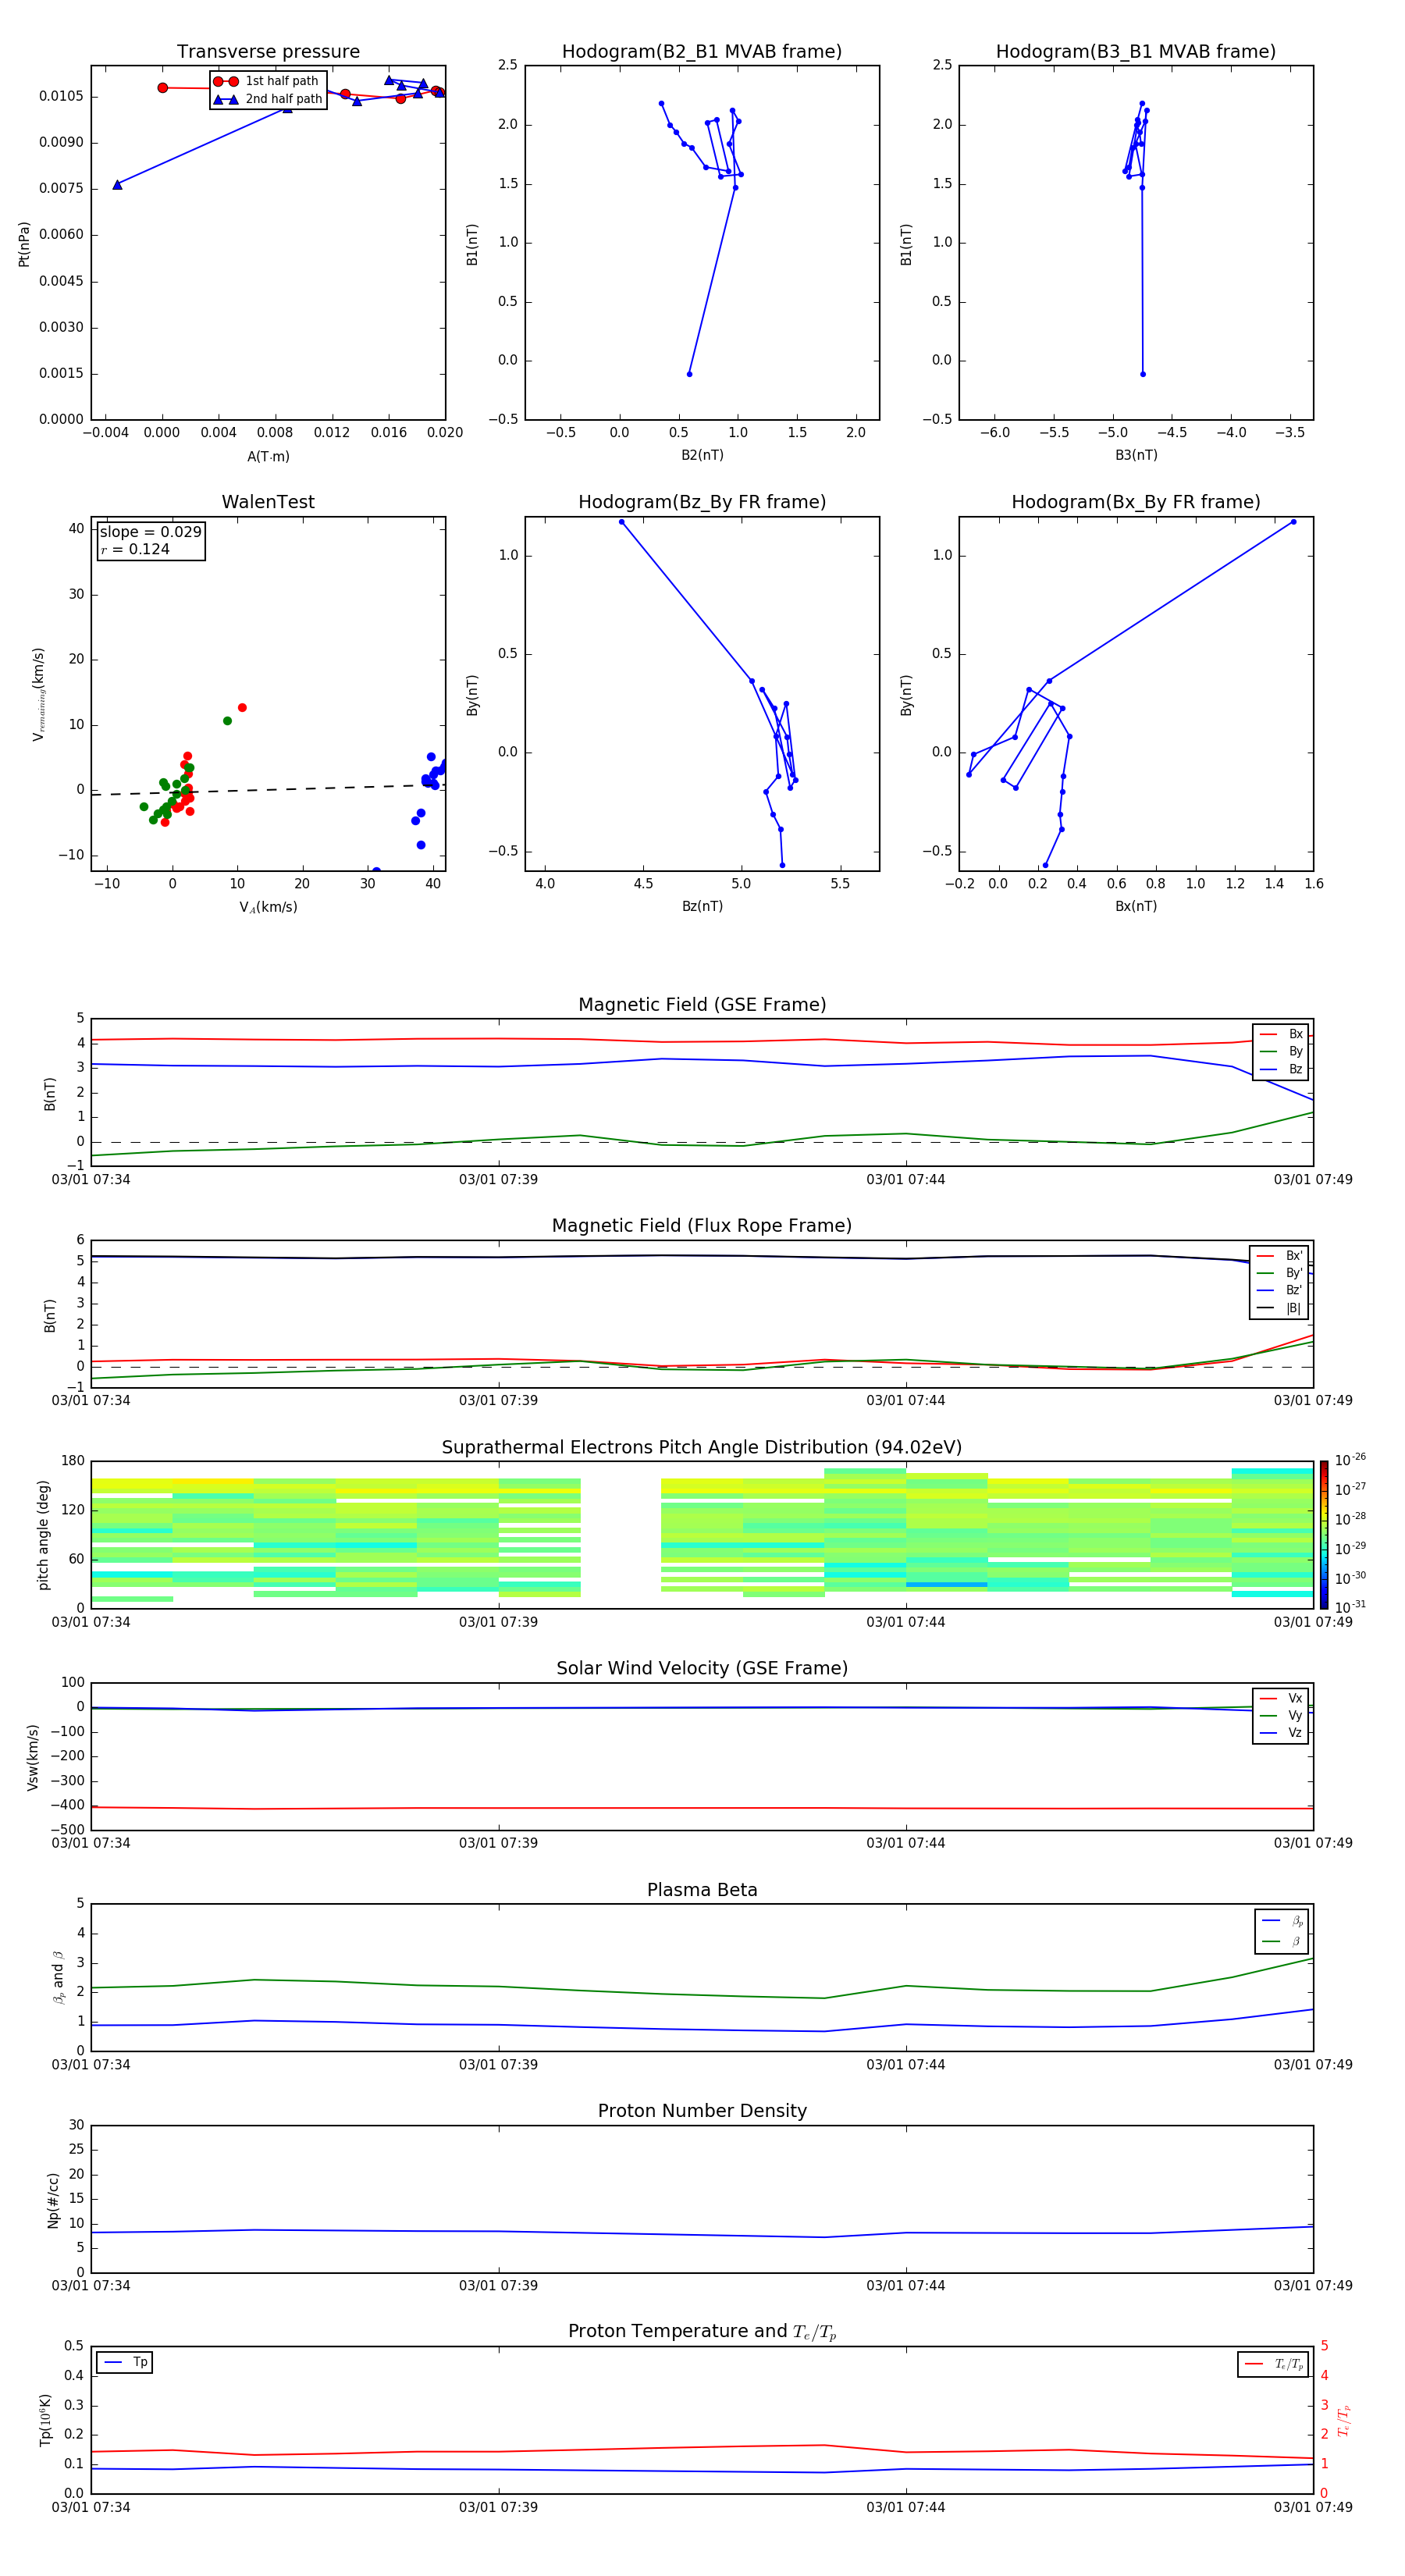Click the '|B|' legend entry in flux rope frame
1405x2576 pixels.
point(1279,1308)
